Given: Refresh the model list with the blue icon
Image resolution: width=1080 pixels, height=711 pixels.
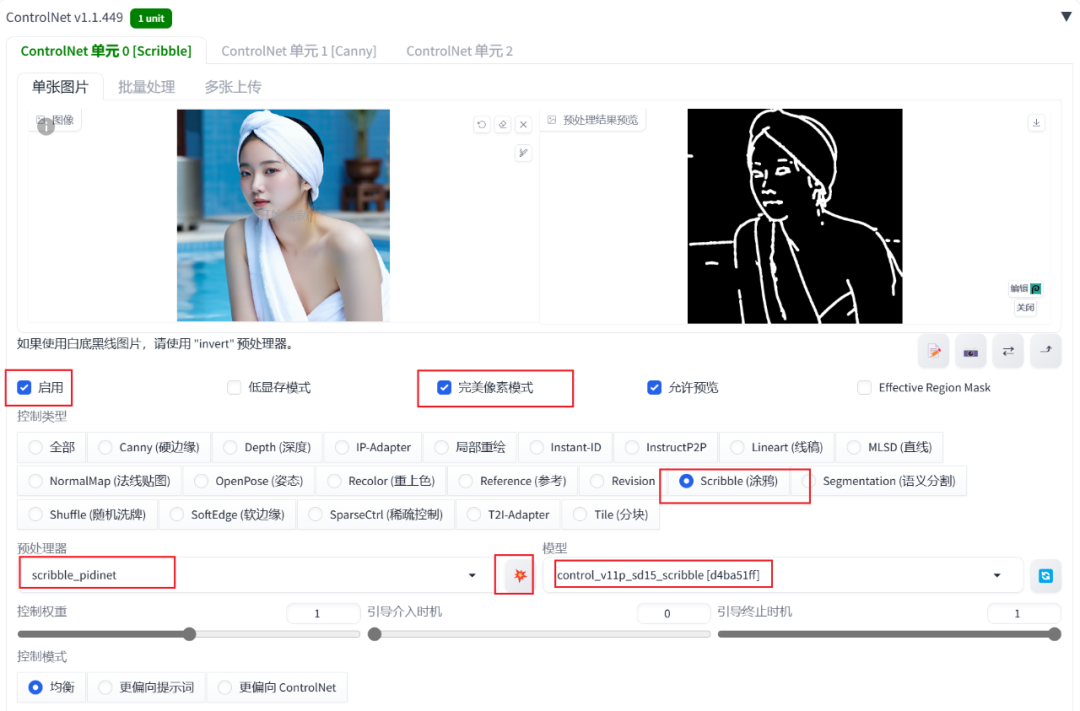Looking at the screenshot, I should point(1046,575).
